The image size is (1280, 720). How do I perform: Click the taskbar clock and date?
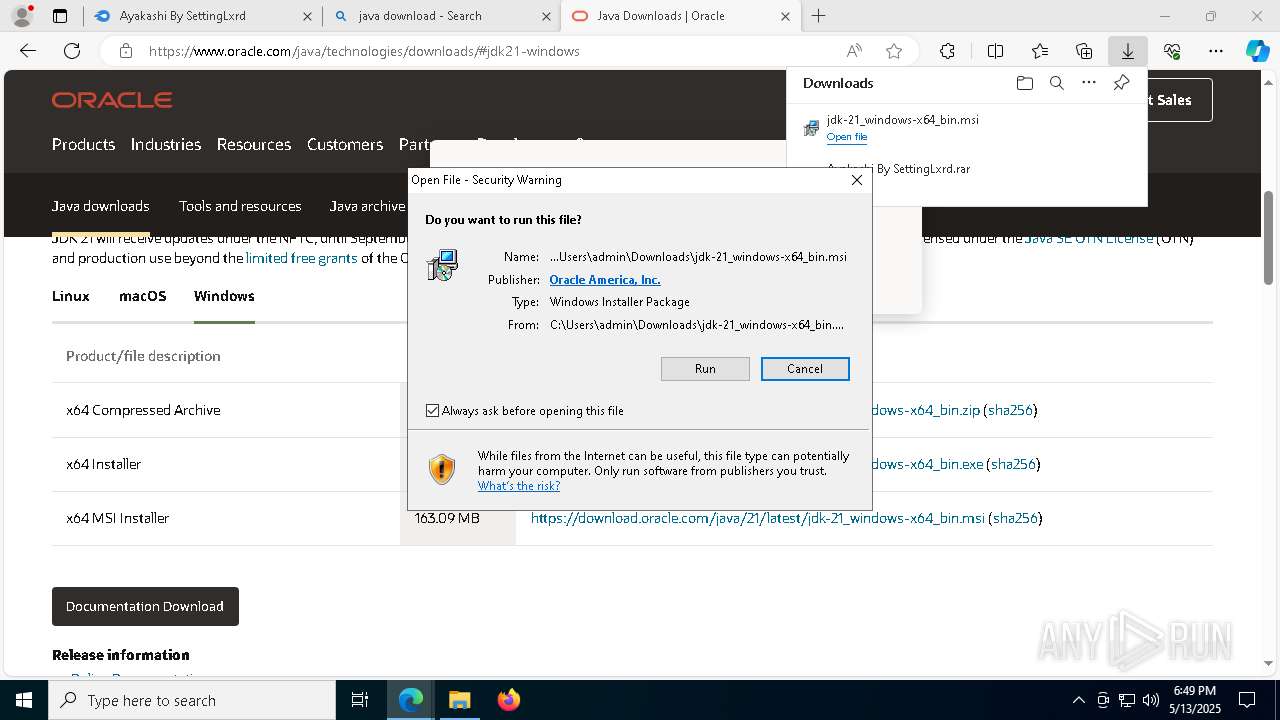pos(1194,700)
